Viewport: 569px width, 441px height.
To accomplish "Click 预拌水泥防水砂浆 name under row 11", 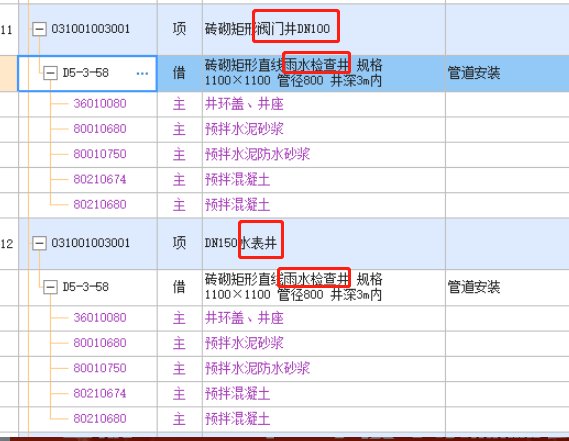I will click(x=258, y=155).
